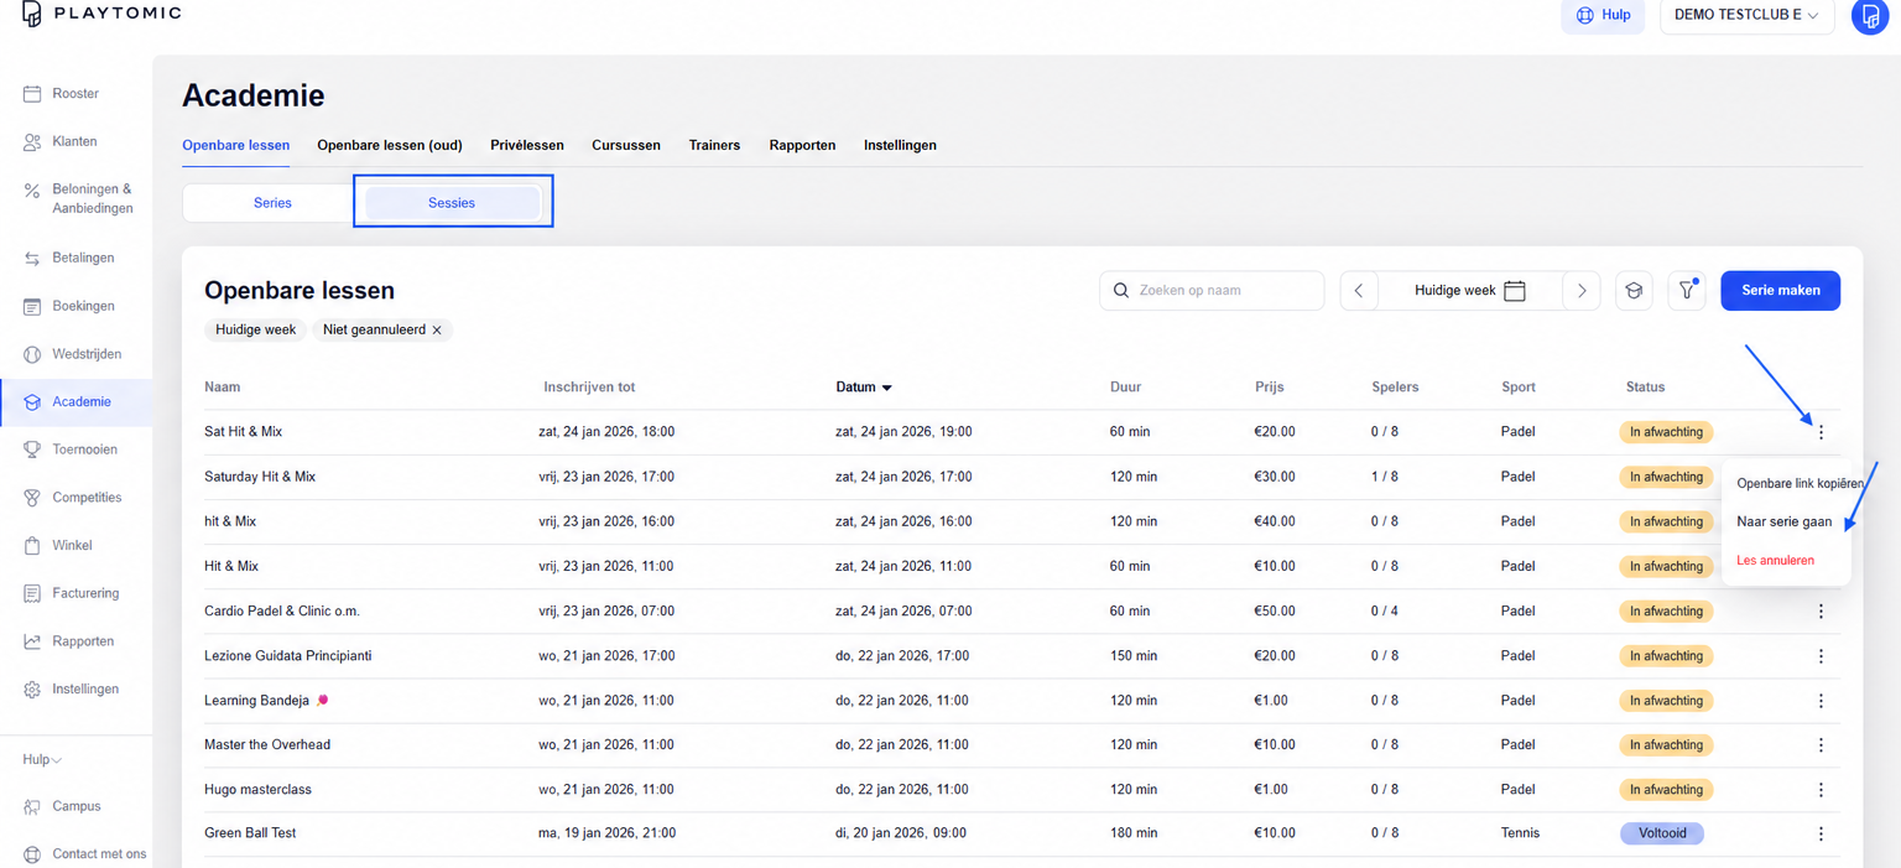
Task: Go to next week arrow
Action: pyautogui.click(x=1582, y=290)
